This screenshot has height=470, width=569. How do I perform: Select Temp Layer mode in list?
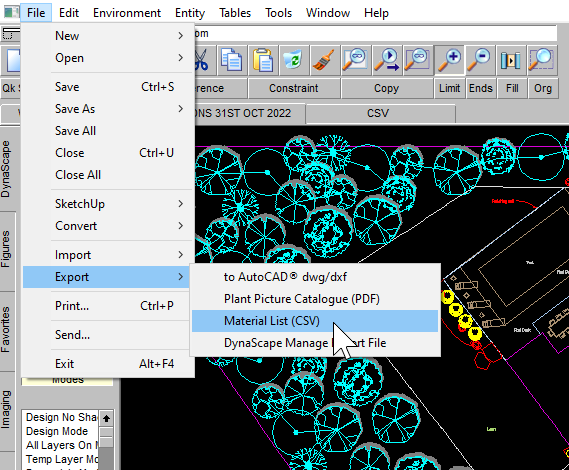61,459
